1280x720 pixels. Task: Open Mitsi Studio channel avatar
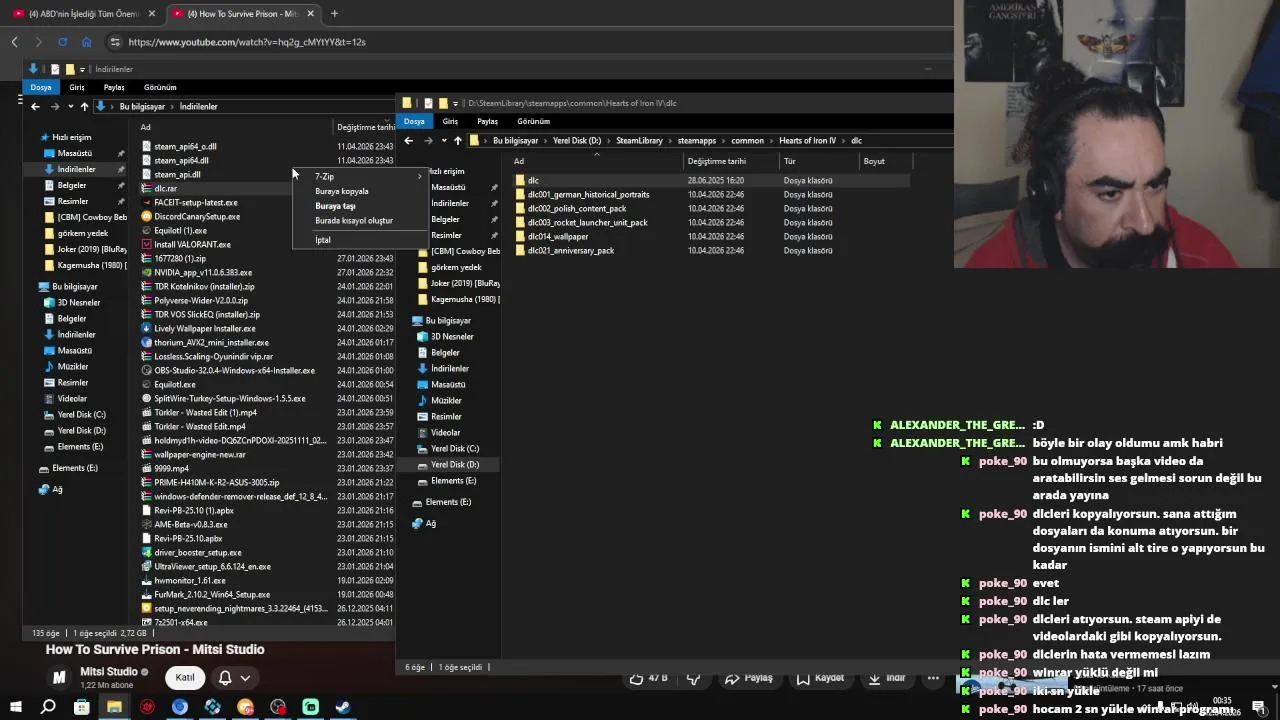pyautogui.click(x=59, y=677)
